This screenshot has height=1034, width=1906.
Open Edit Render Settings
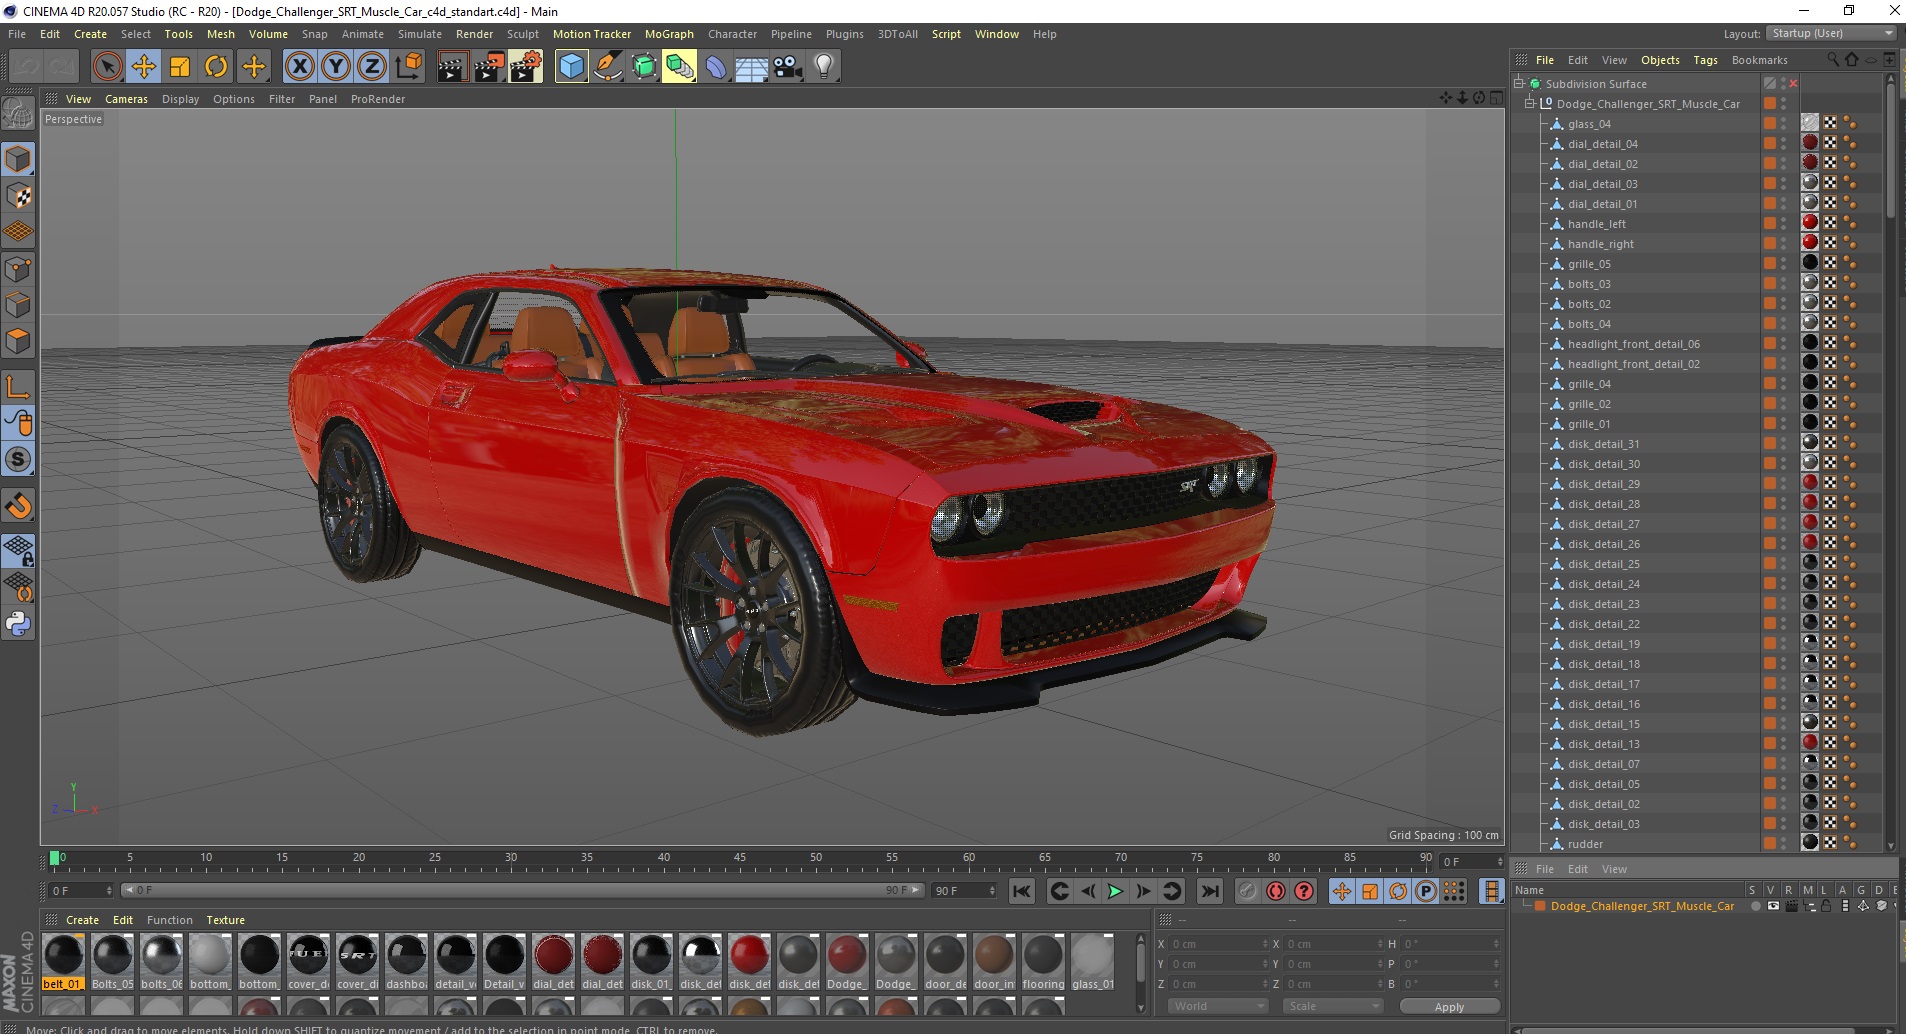[x=526, y=67]
